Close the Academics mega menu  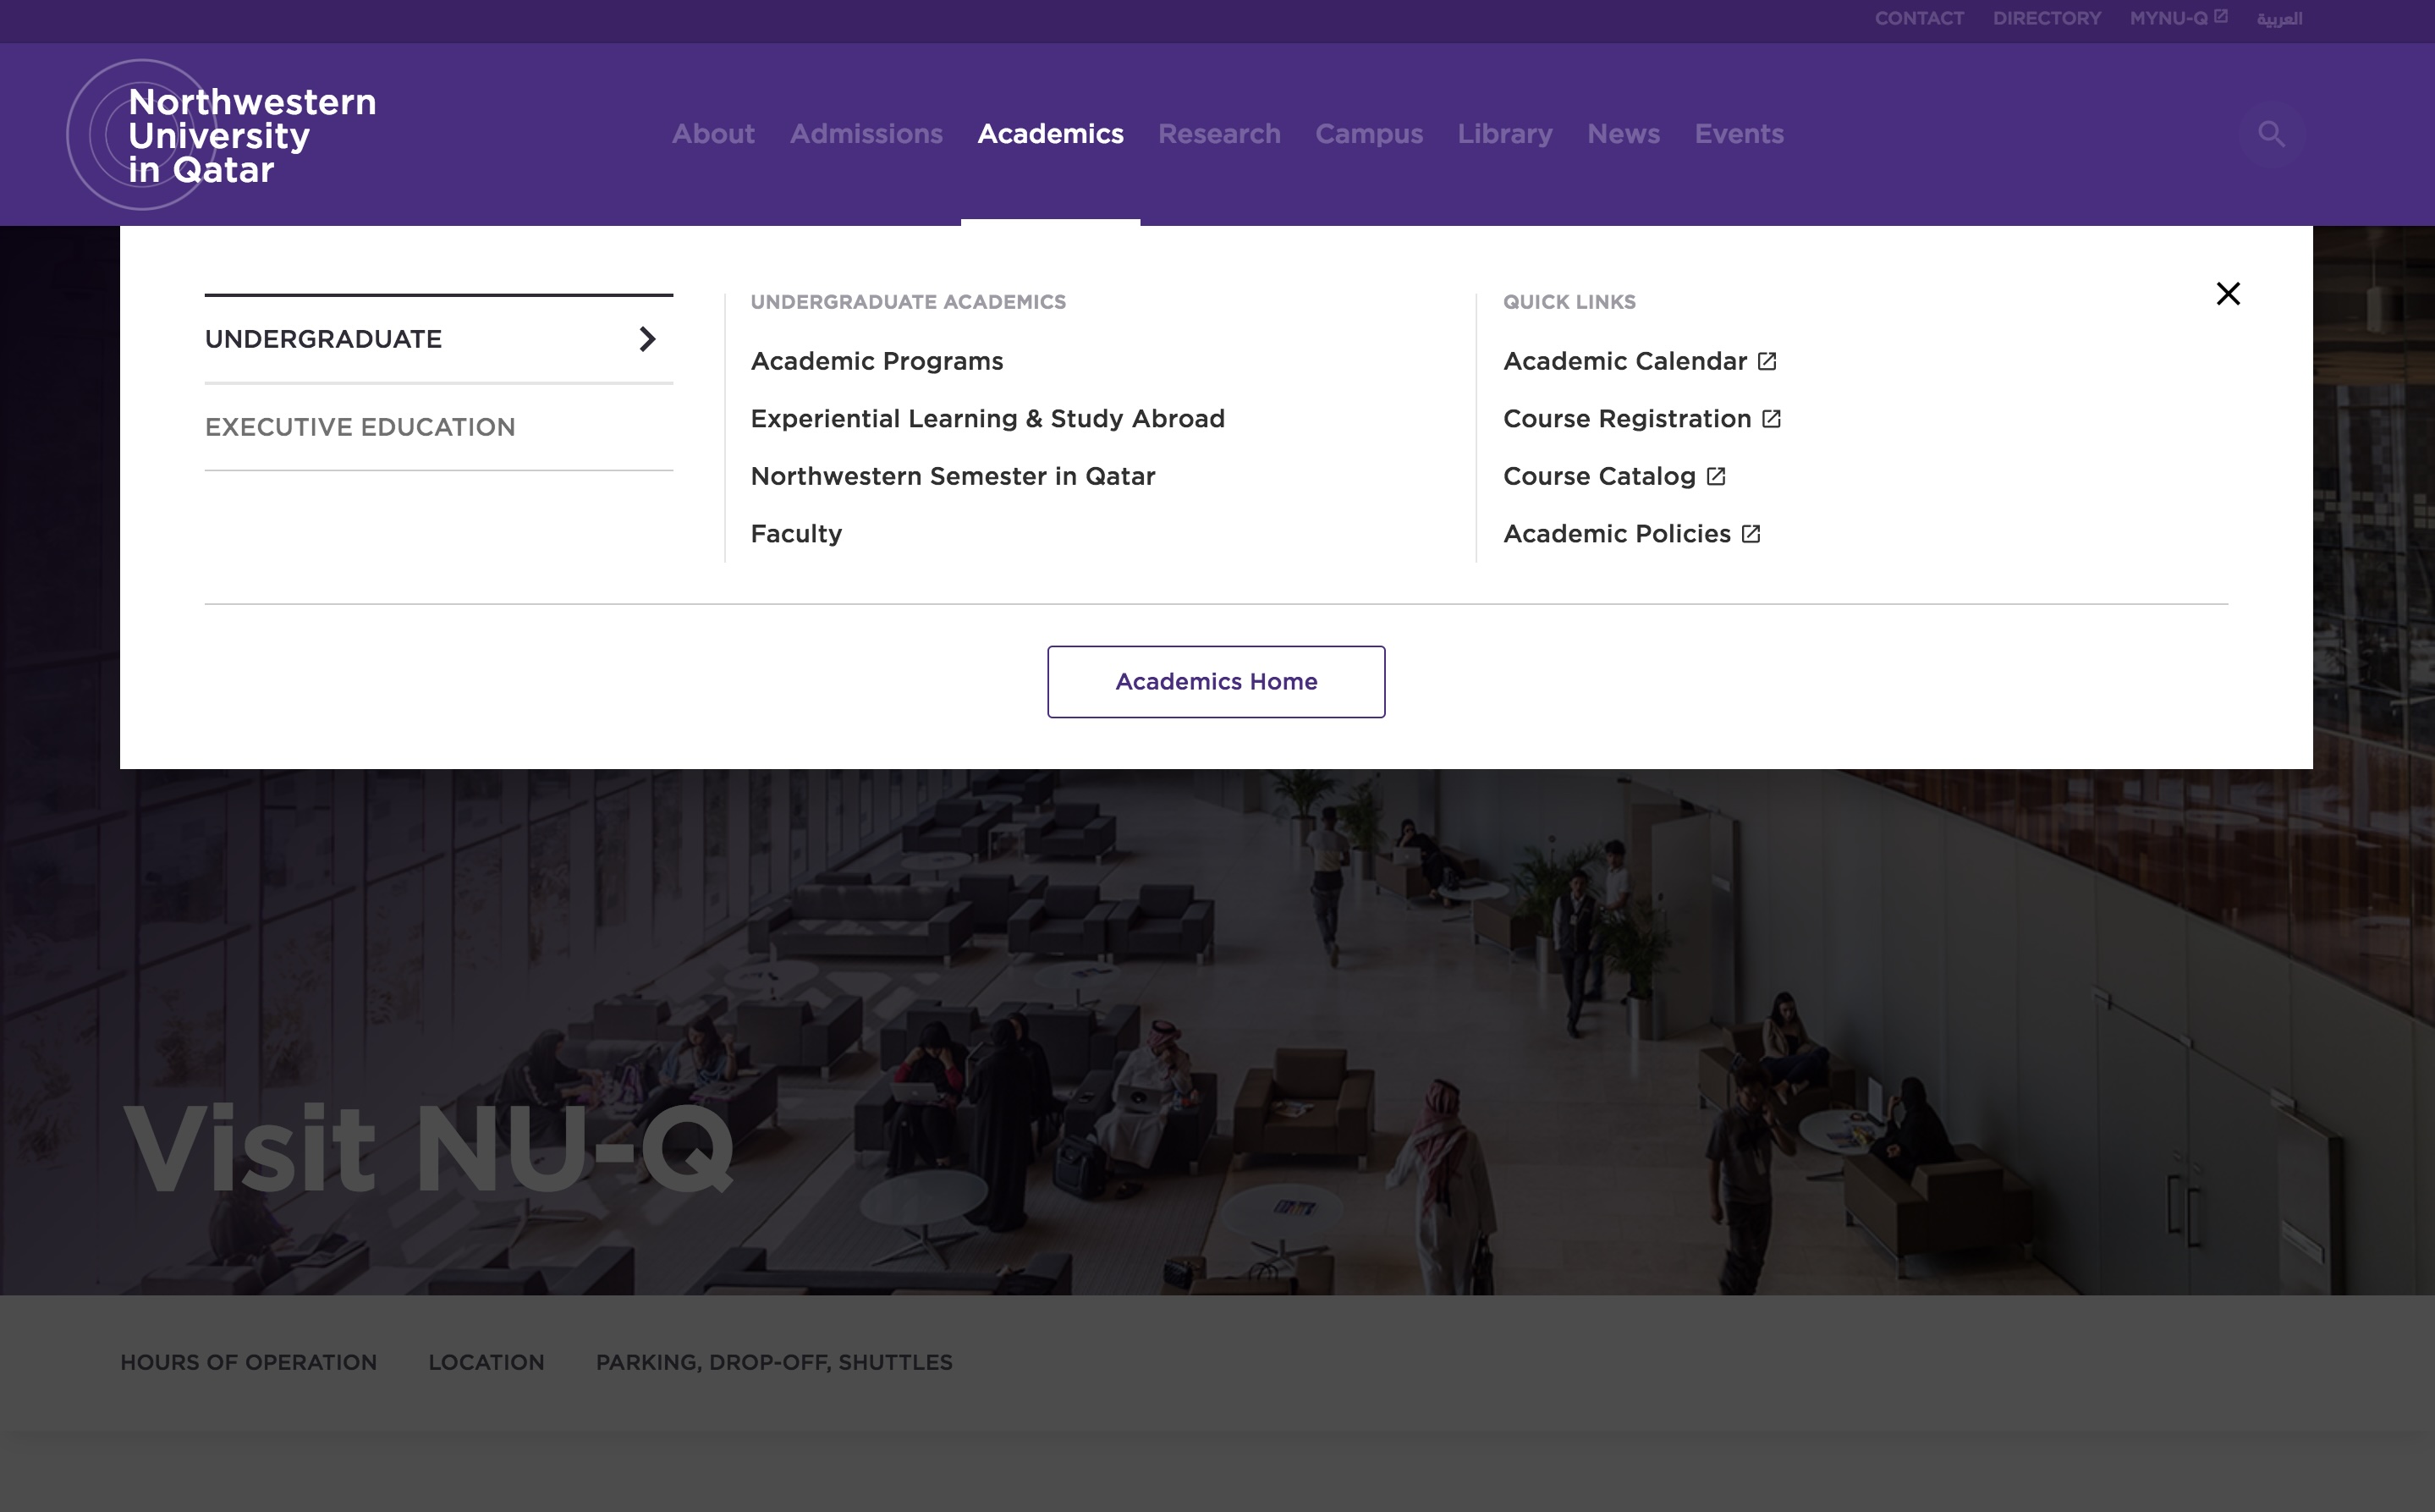pyautogui.click(x=2228, y=293)
